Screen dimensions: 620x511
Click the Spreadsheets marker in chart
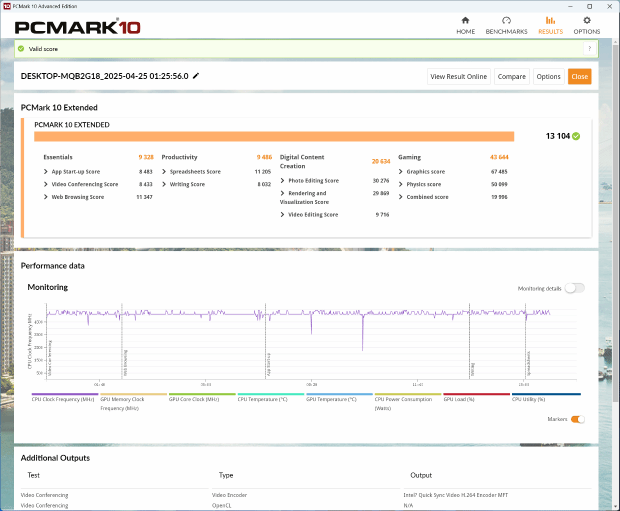[529, 363]
